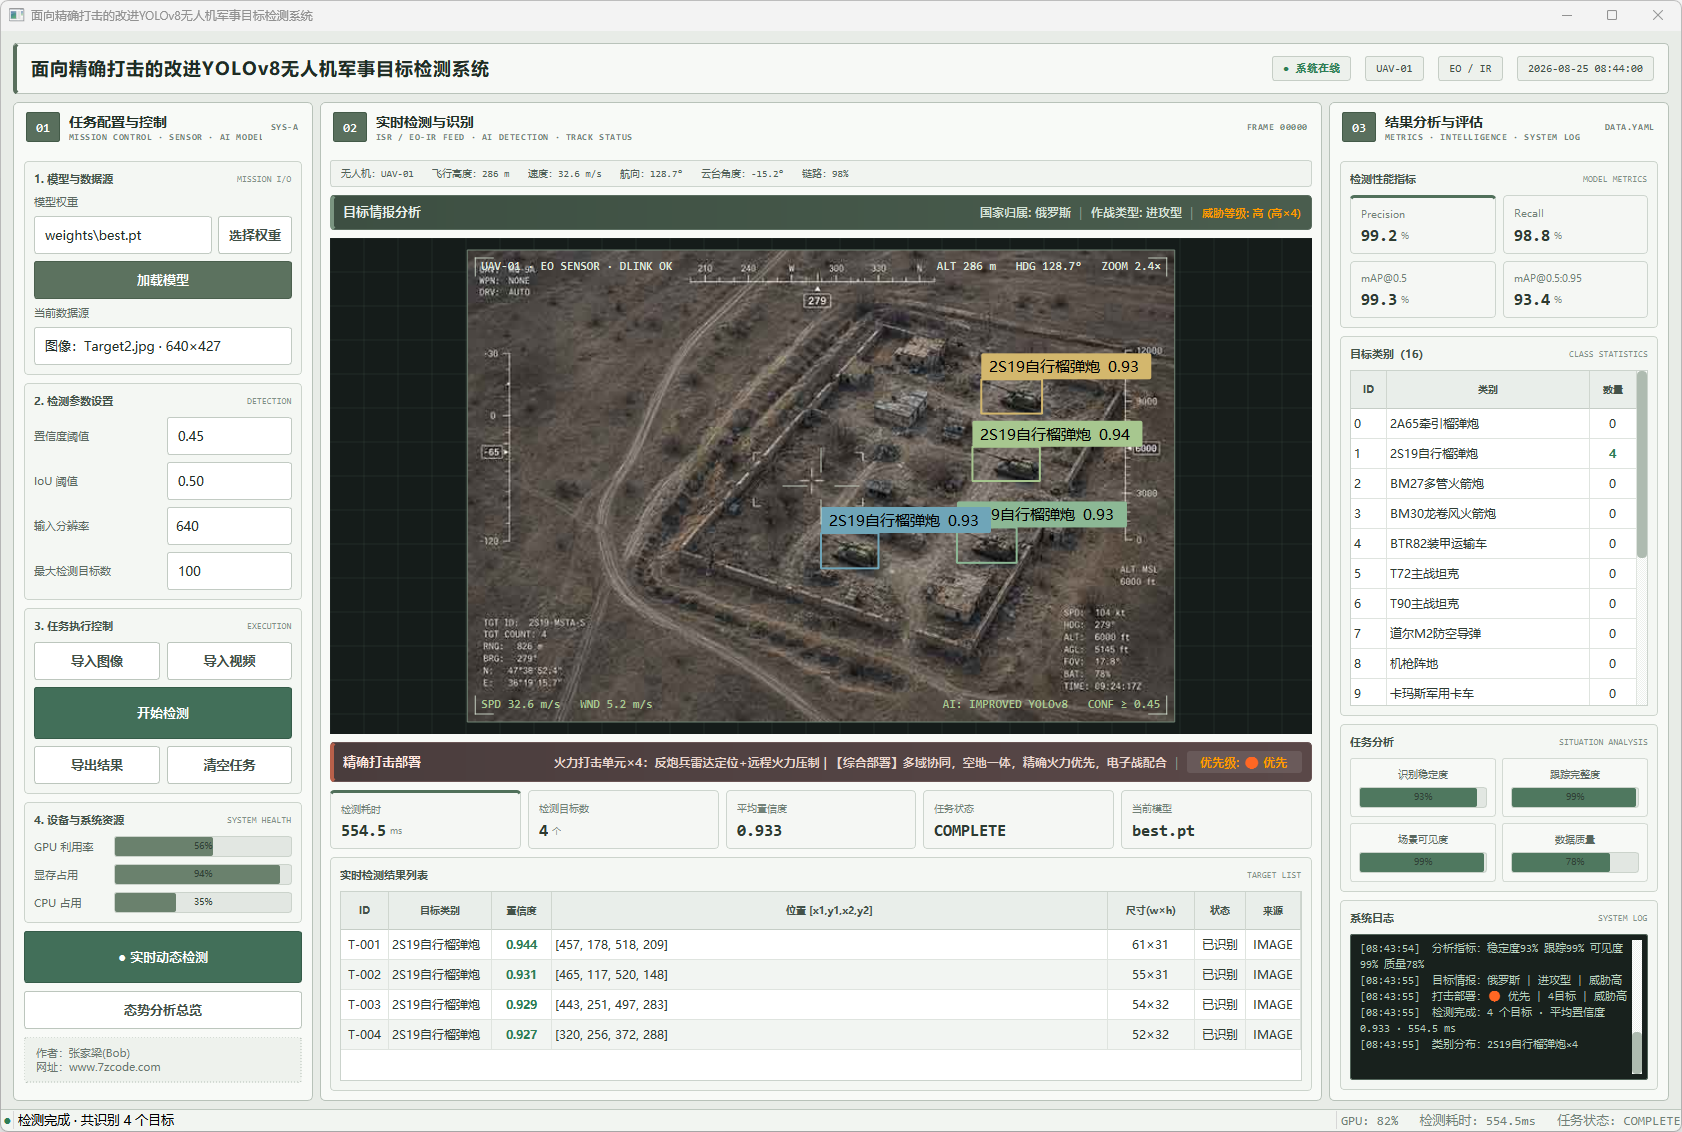Clear the task with 清空任务

tap(229, 765)
